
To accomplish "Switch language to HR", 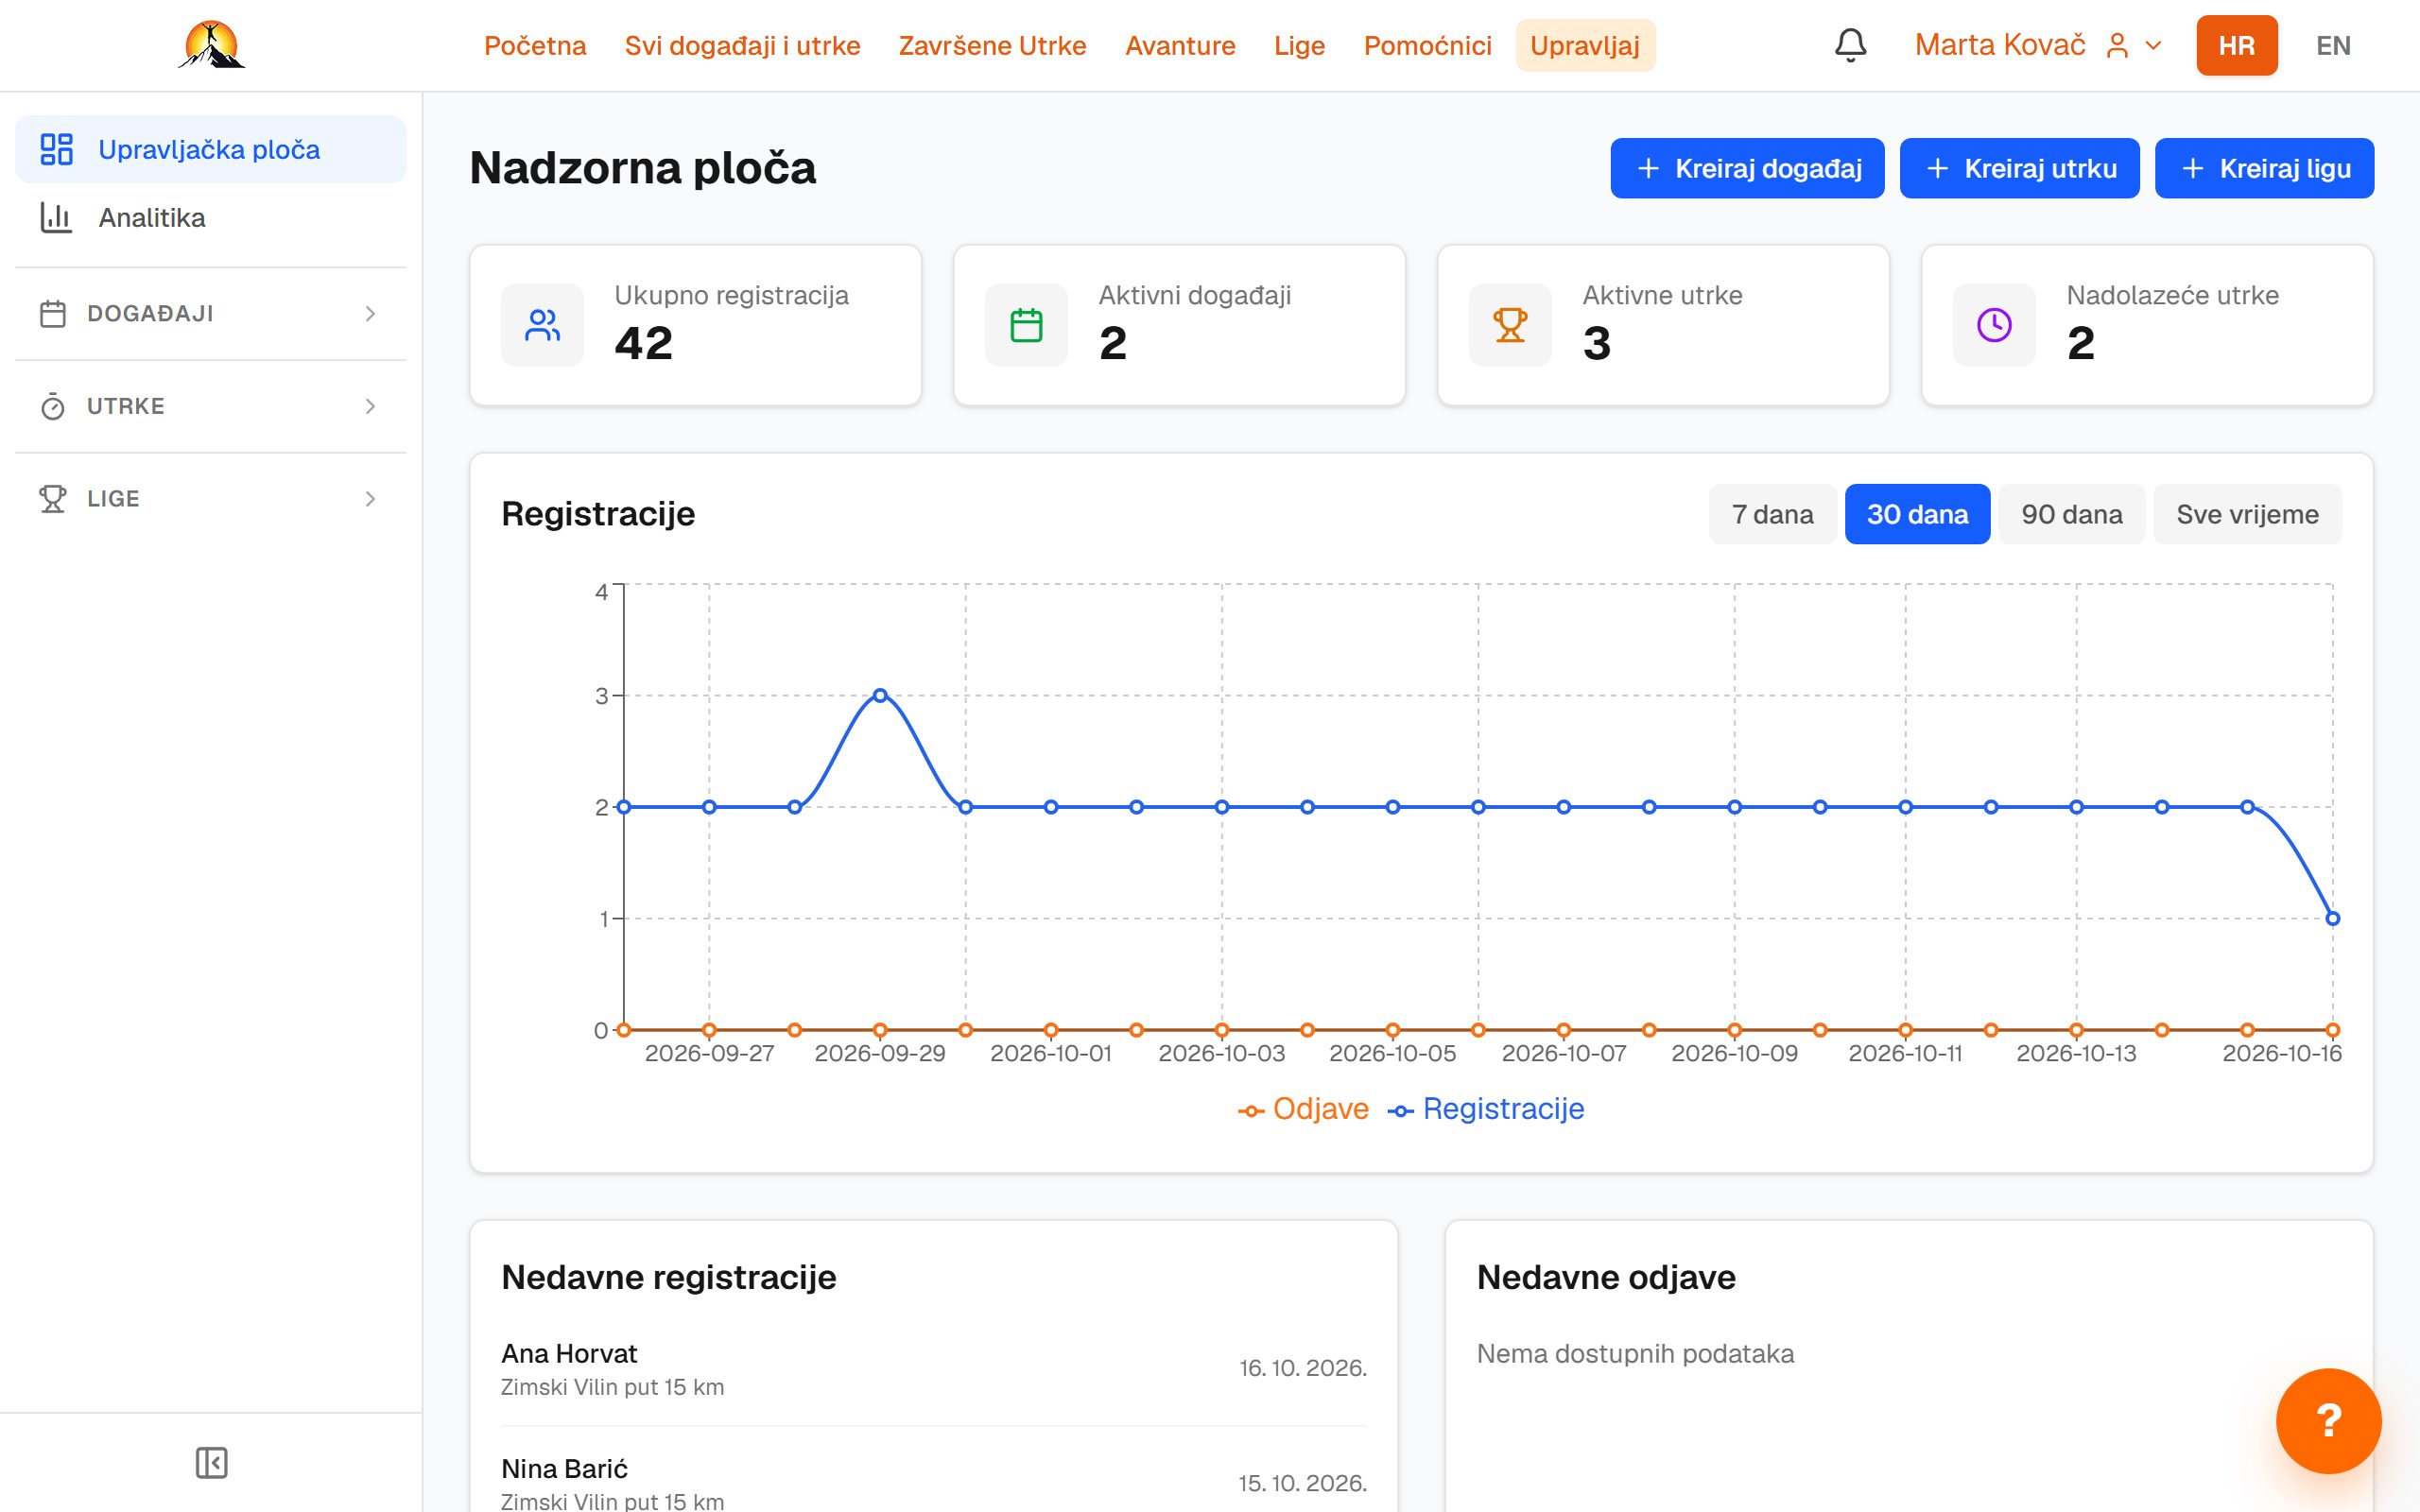I will (2236, 45).
